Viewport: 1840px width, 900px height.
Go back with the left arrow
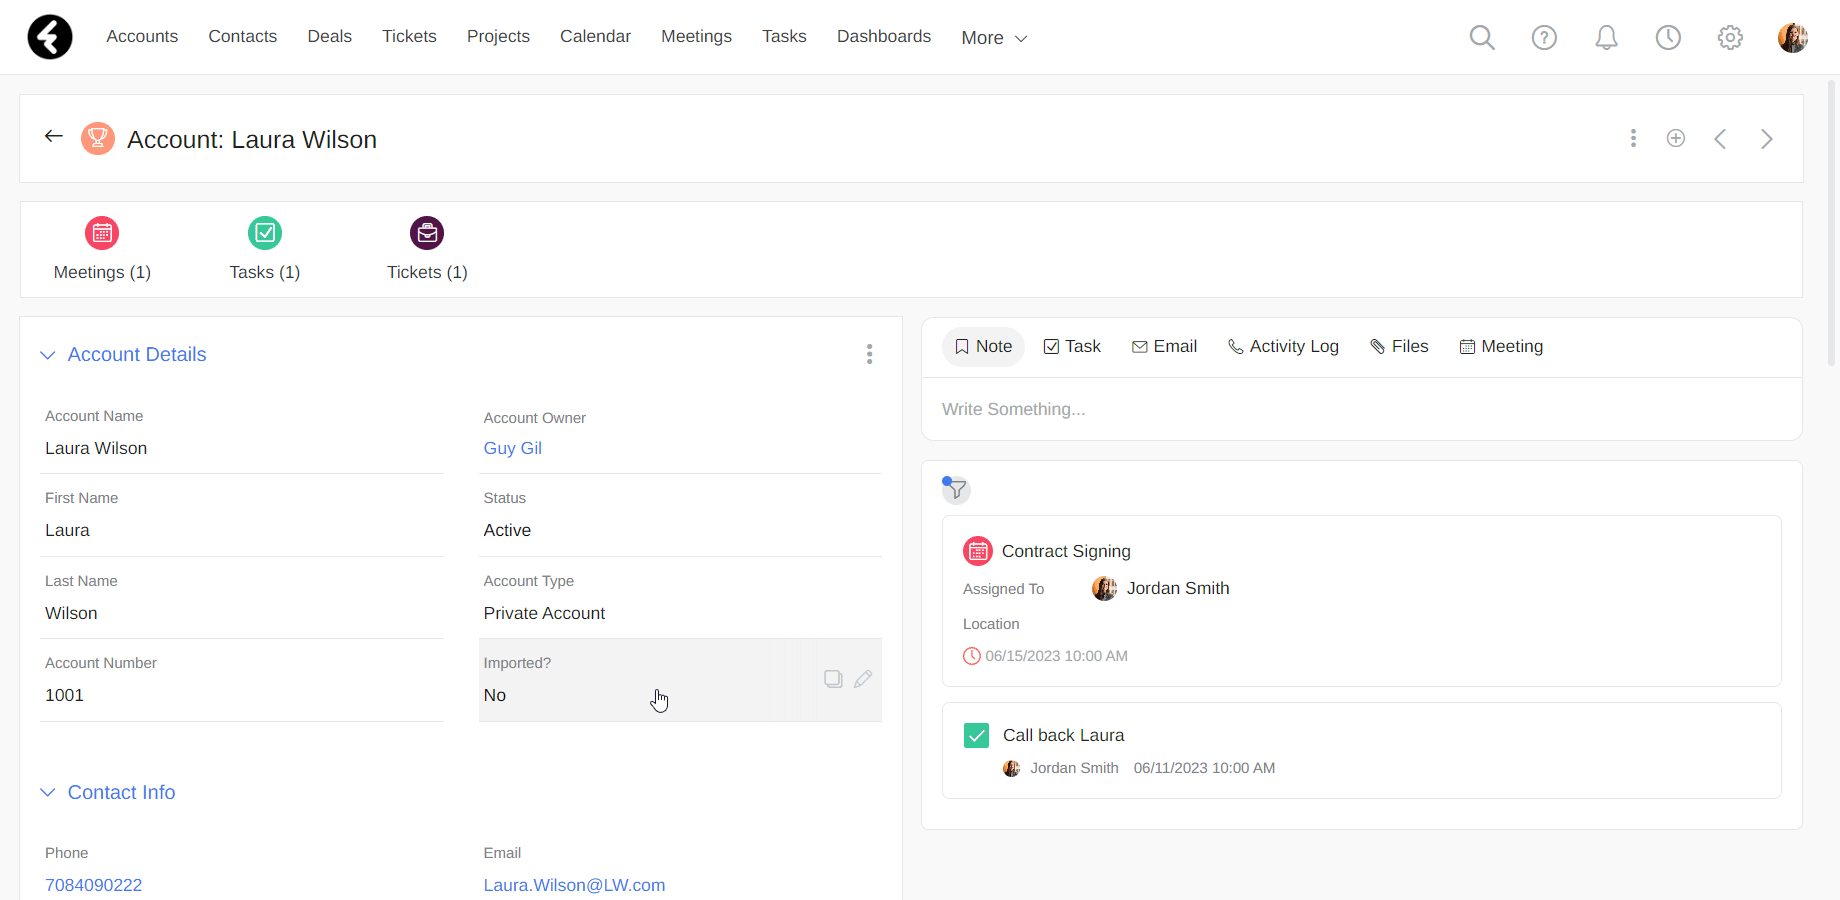(x=54, y=136)
